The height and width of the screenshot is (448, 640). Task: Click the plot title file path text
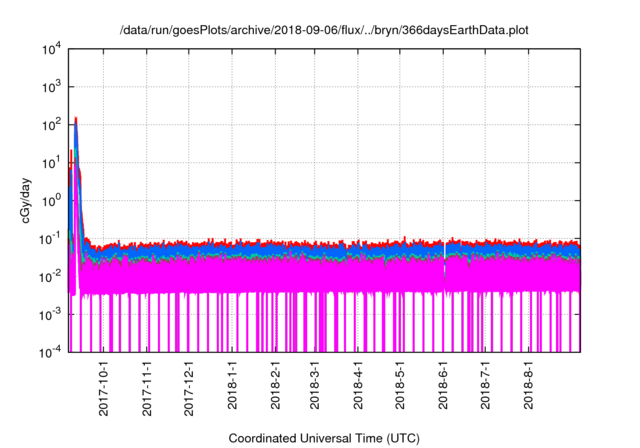click(x=324, y=30)
